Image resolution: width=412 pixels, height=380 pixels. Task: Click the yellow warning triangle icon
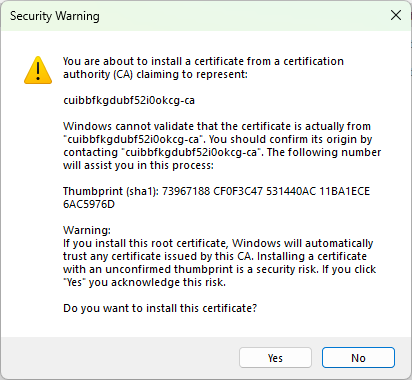click(38, 70)
